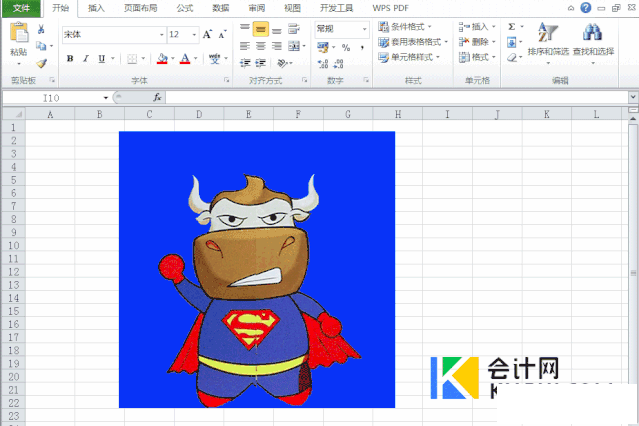Screen dimensions: 639x426
Task: Open 条件格式 conditional formatting
Action: [x=404, y=27]
